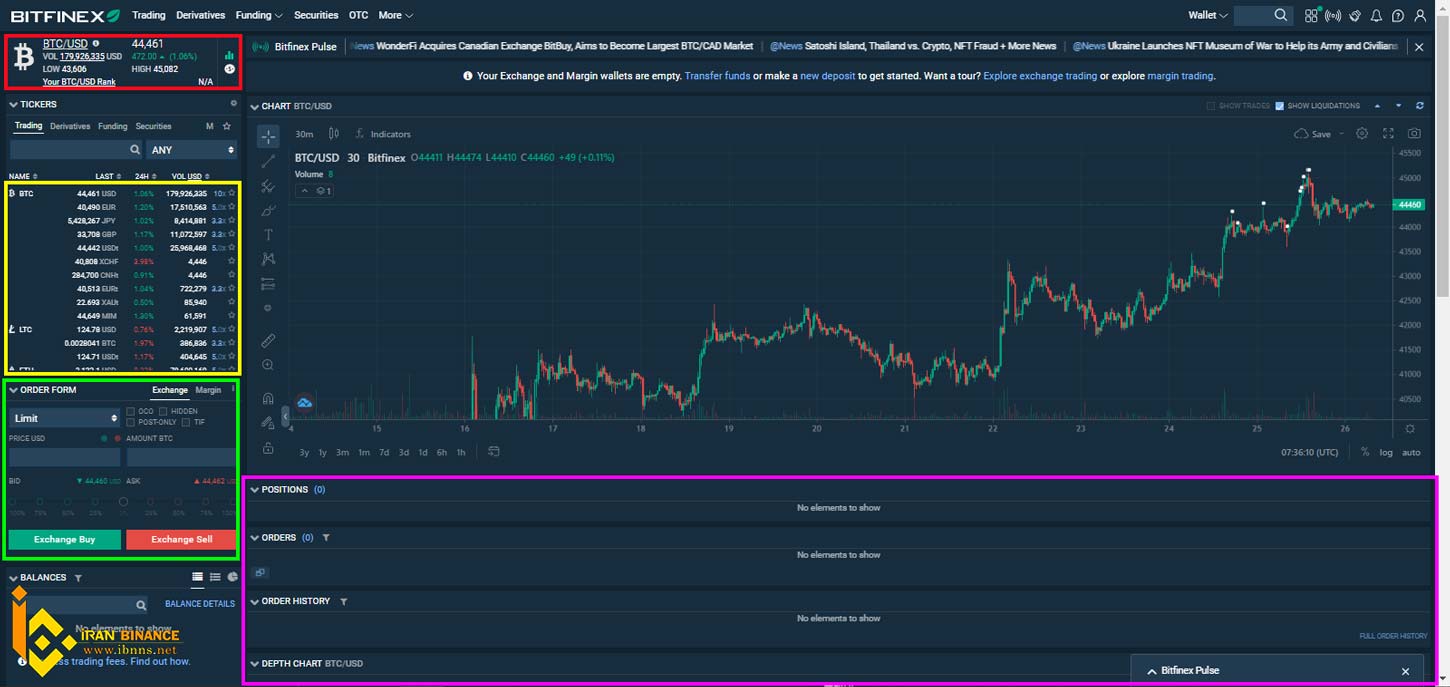Image resolution: width=1450 pixels, height=687 pixels.
Task: Open the Derivatives header menu
Action: click(x=201, y=15)
